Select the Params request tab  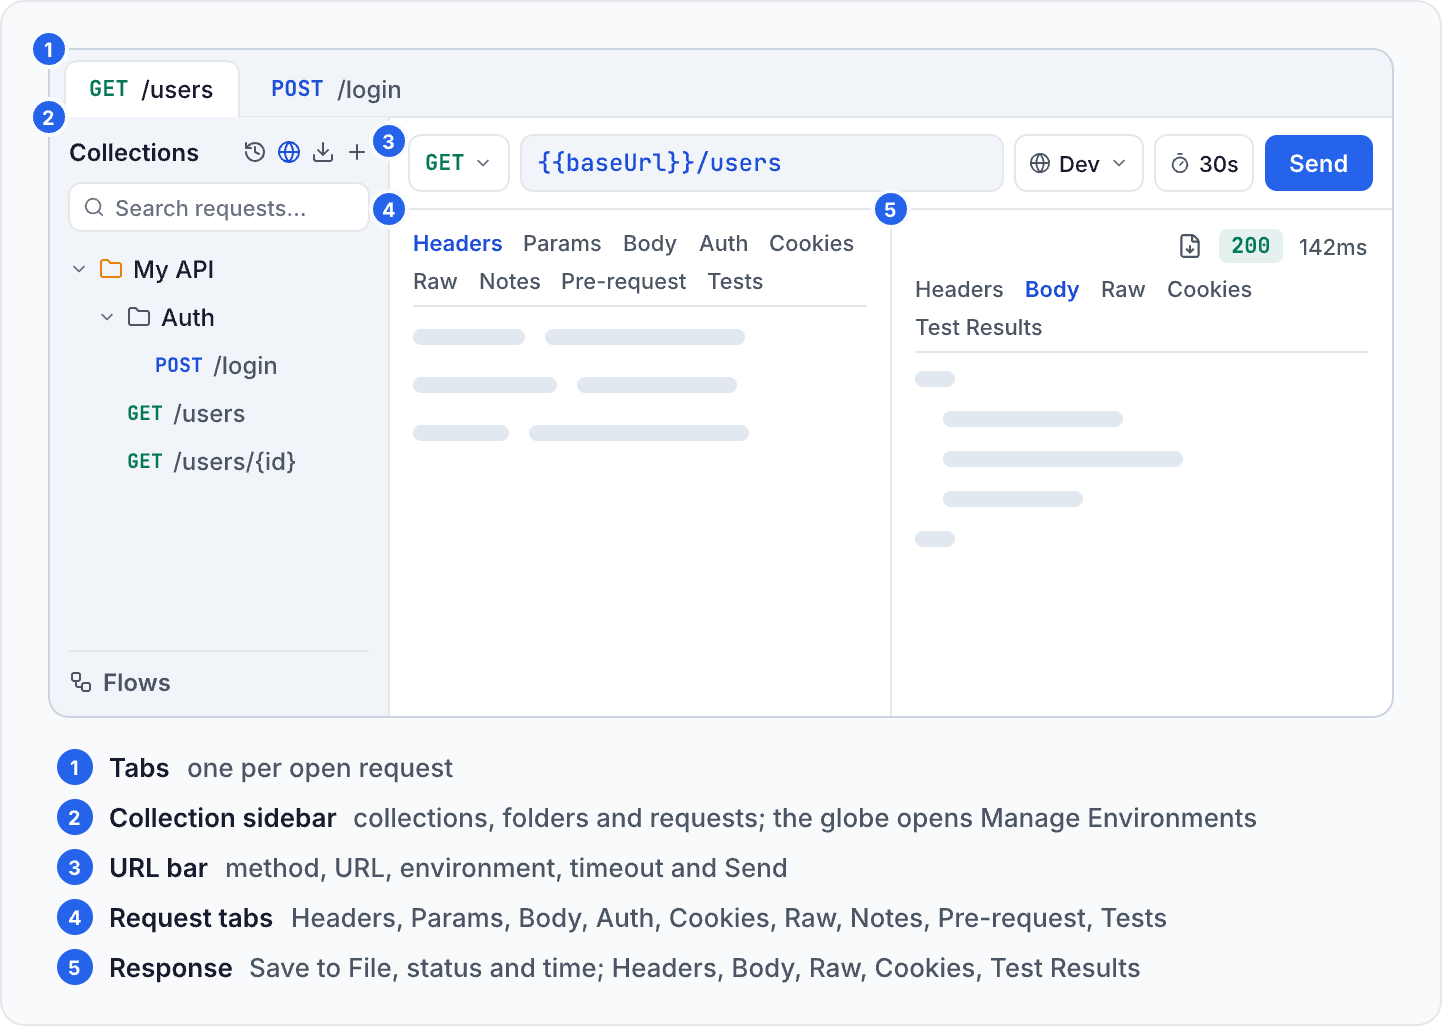(562, 243)
